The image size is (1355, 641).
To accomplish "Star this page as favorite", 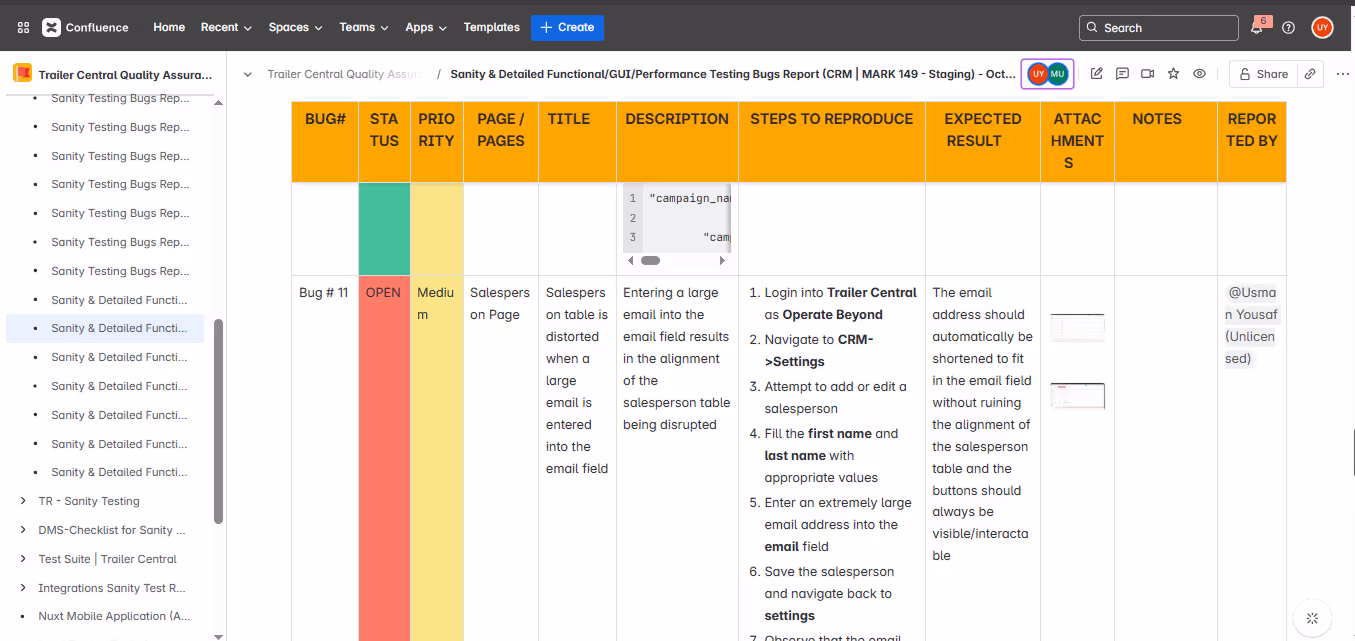I will (x=1173, y=74).
